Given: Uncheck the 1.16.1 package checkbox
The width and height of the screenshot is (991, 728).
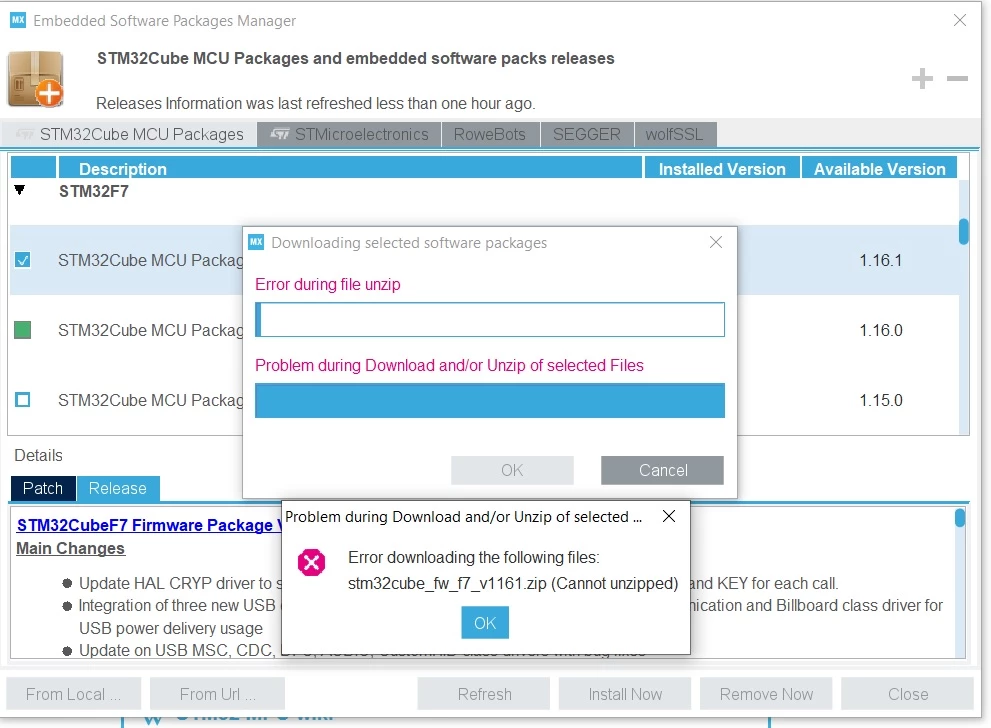Looking at the screenshot, I should coord(23,260).
